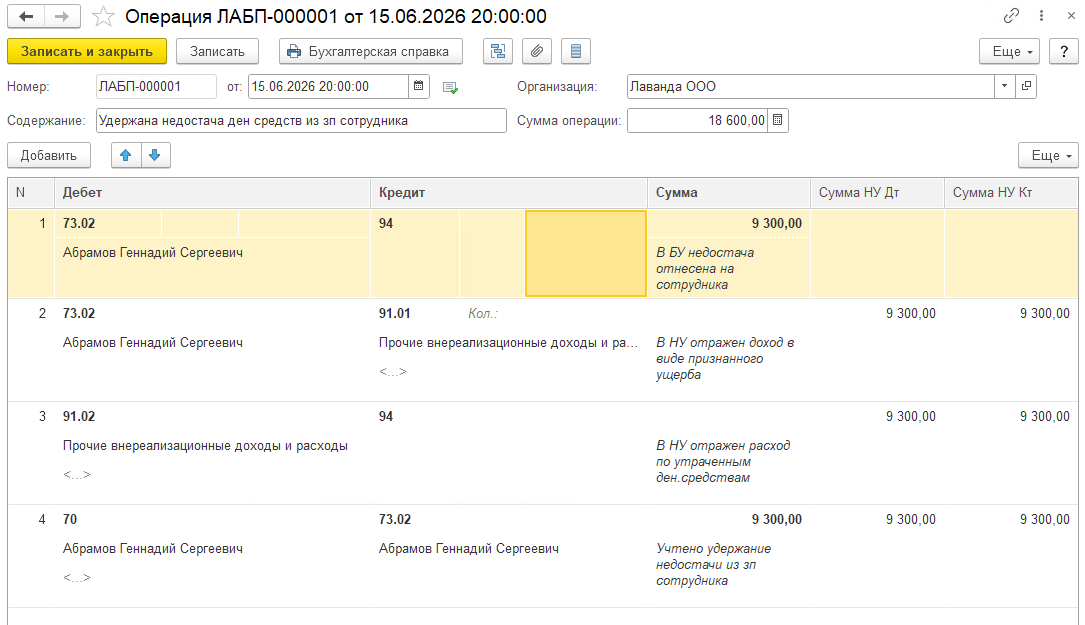
Task: Select debit account 70 in row 4
Action: point(70,520)
